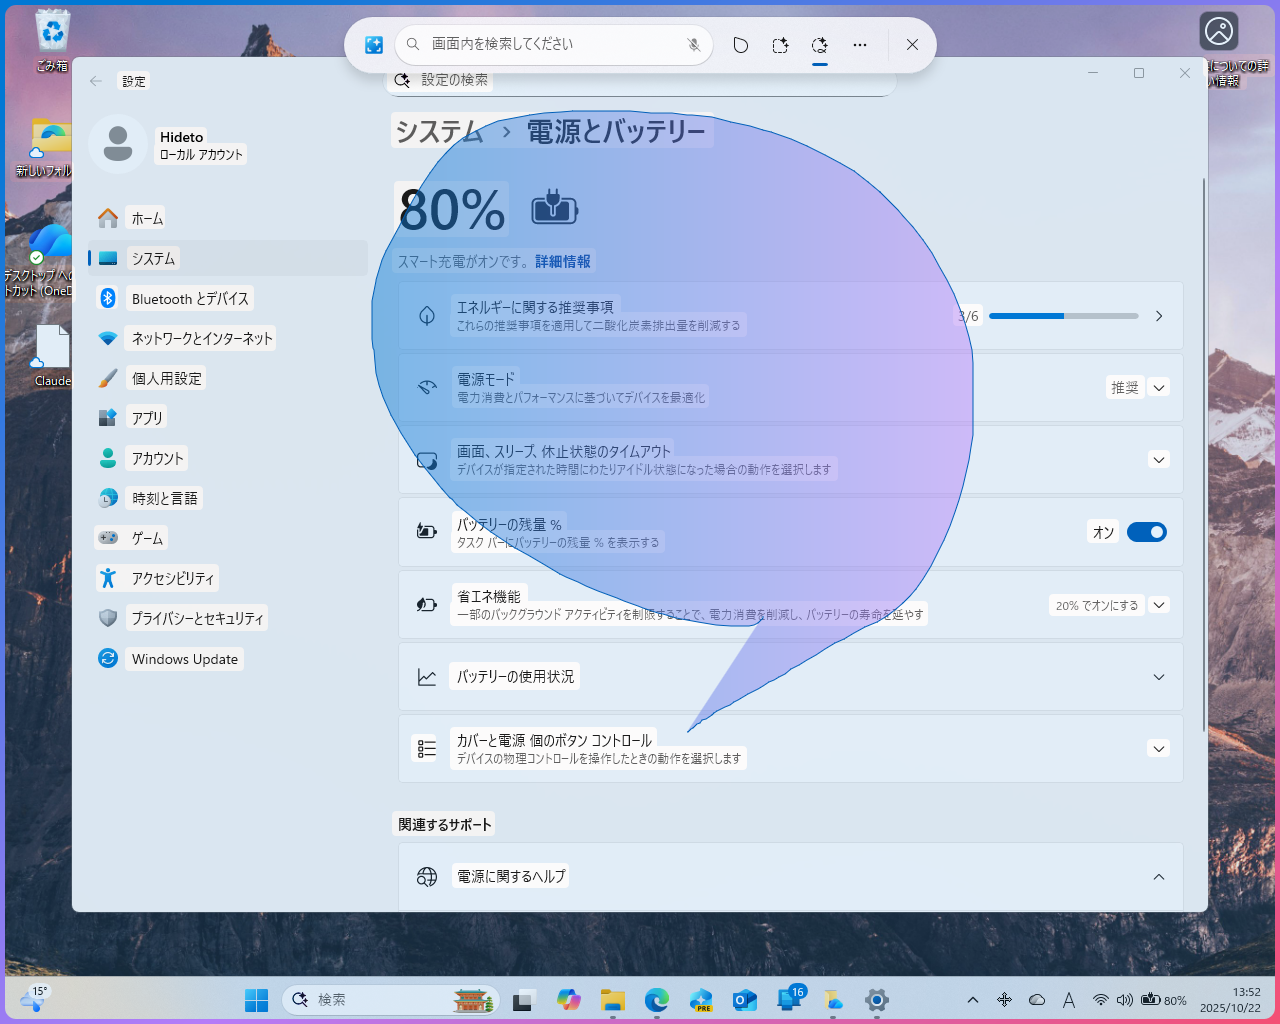The width and height of the screenshot is (1280, 1024).
Task: Open アプリ in the Settings sidebar
Action: [228, 418]
